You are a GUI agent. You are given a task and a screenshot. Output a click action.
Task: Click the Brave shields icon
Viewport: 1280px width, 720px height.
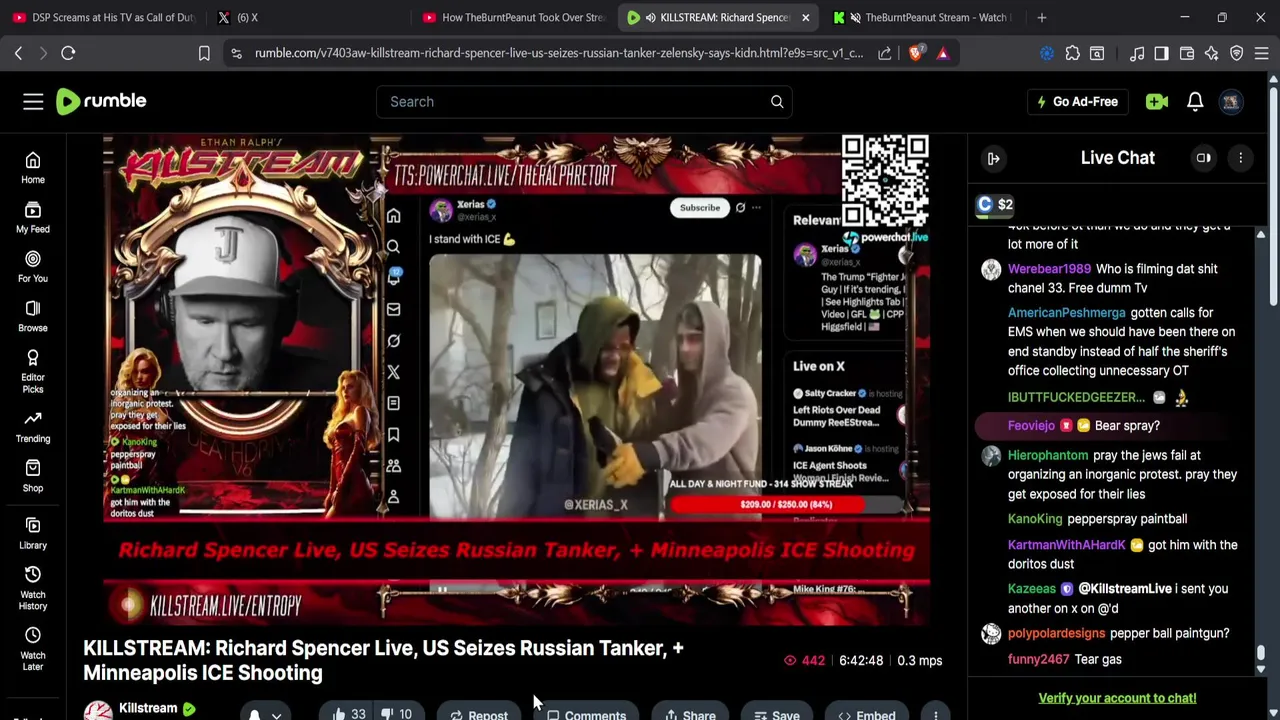[915, 53]
